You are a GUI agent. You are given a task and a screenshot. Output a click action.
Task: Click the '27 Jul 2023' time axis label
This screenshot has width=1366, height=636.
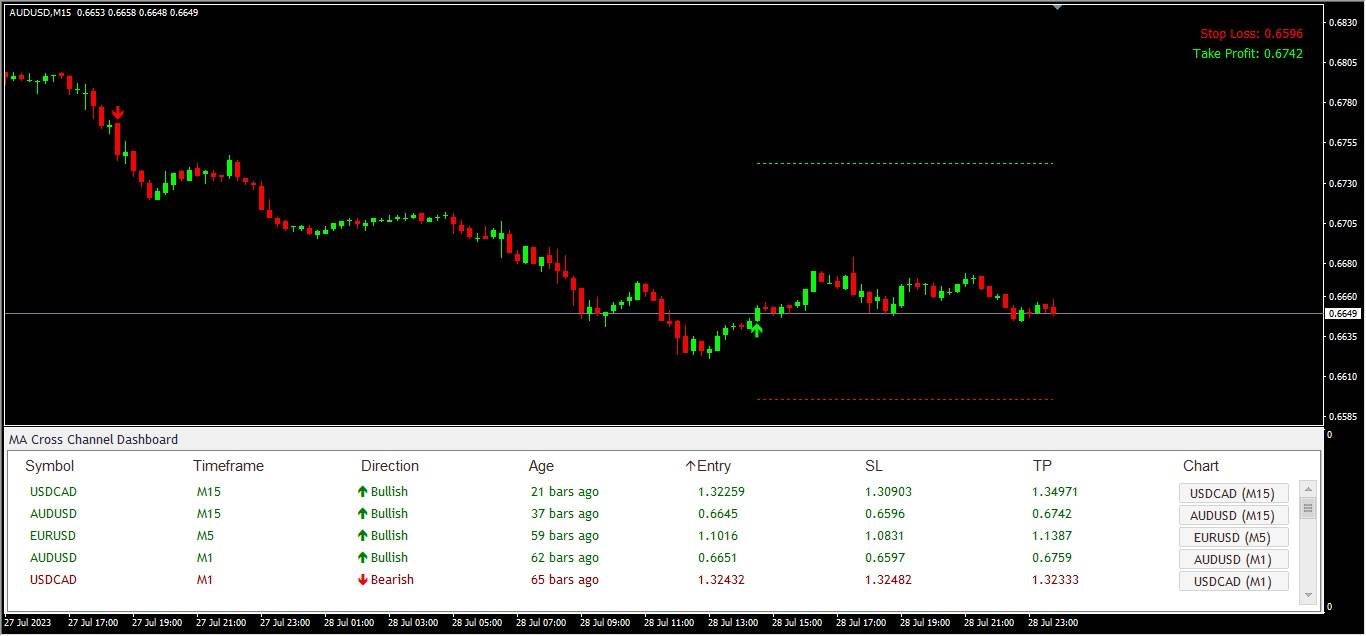[27, 622]
